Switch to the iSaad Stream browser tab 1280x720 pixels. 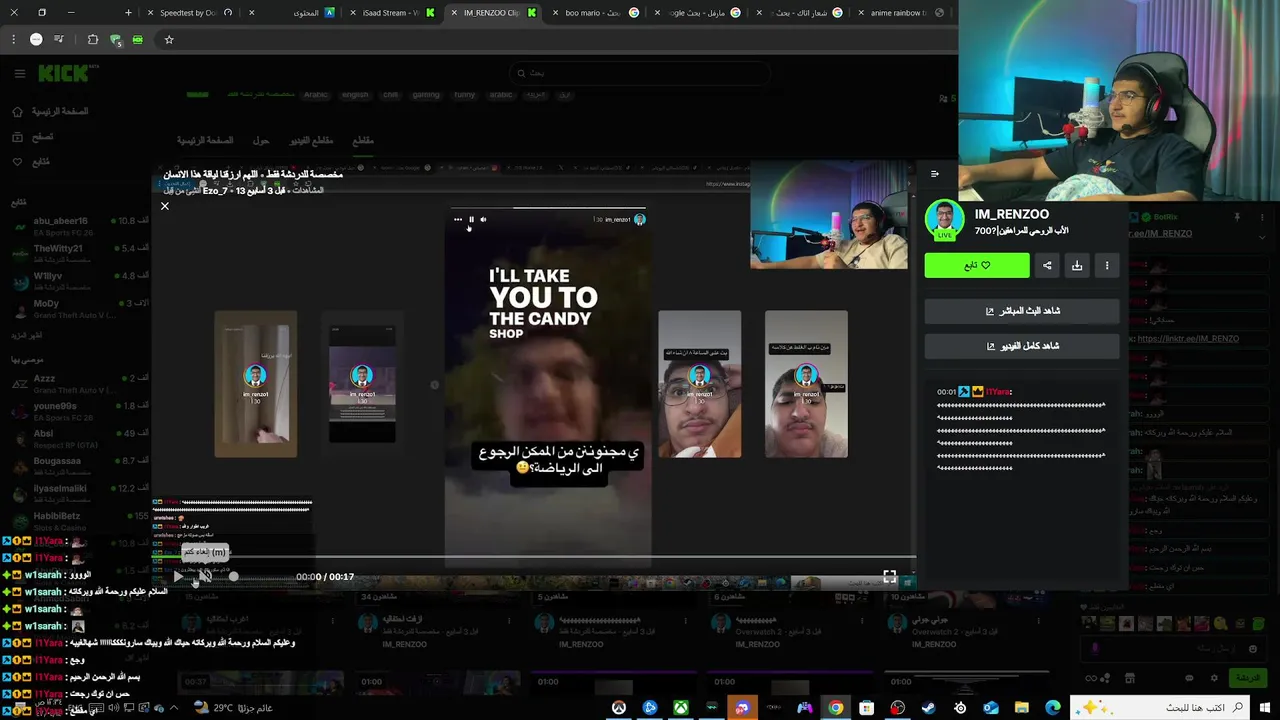click(390, 13)
